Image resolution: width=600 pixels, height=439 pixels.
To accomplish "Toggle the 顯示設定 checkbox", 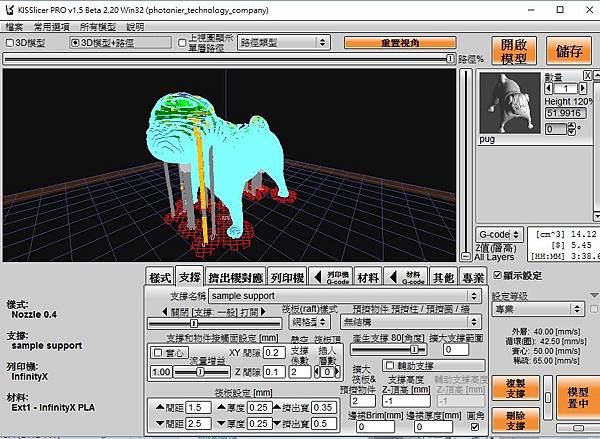I will [x=497, y=275].
